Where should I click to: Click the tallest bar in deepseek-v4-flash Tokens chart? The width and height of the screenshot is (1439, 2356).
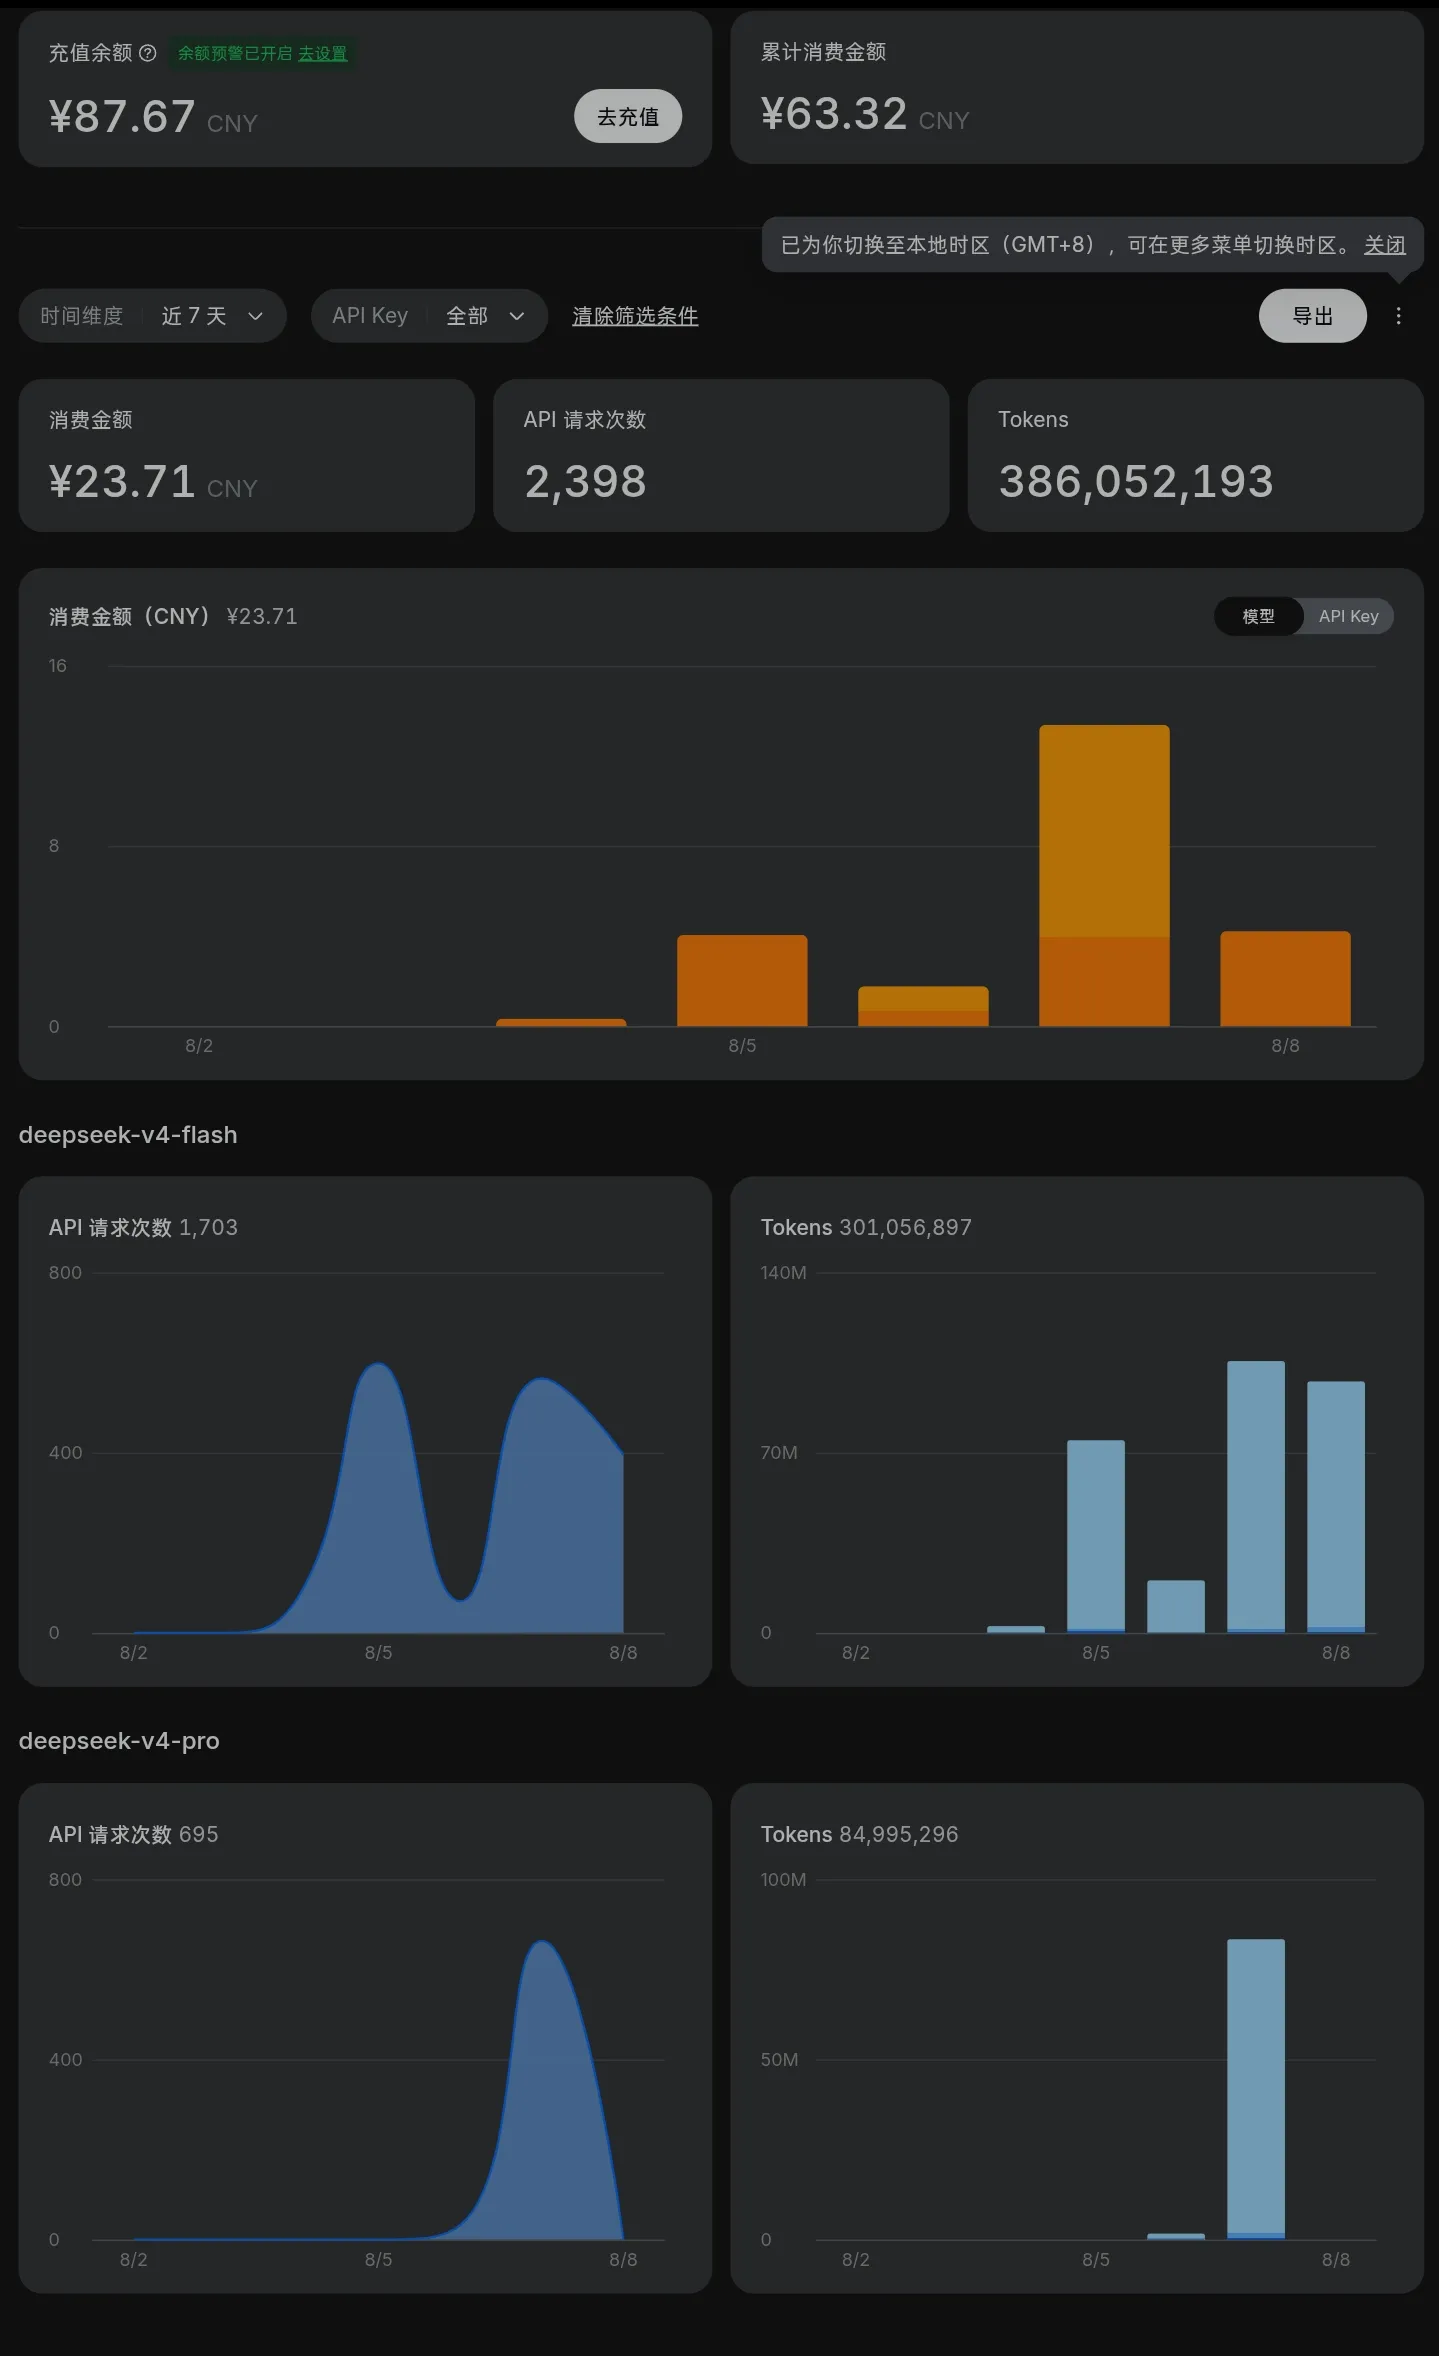click(1256, 1496)
